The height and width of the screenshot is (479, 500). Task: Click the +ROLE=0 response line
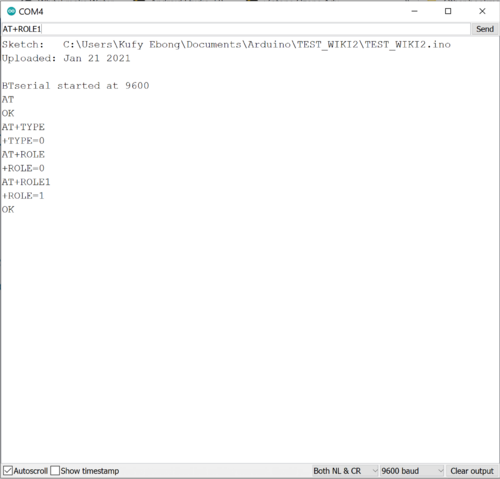tap(23, 168)
